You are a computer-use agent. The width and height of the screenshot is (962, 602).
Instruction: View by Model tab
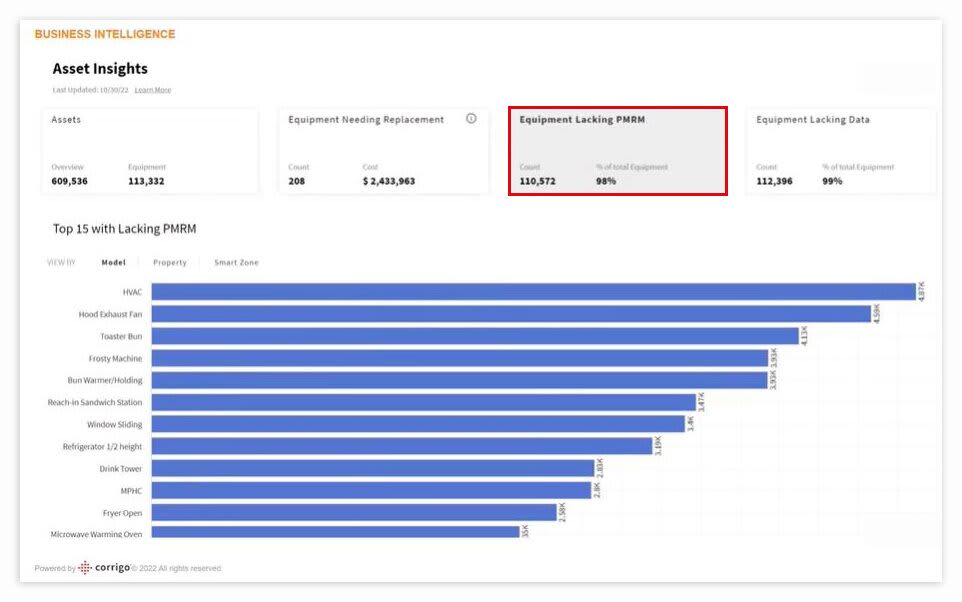(114, 263)
